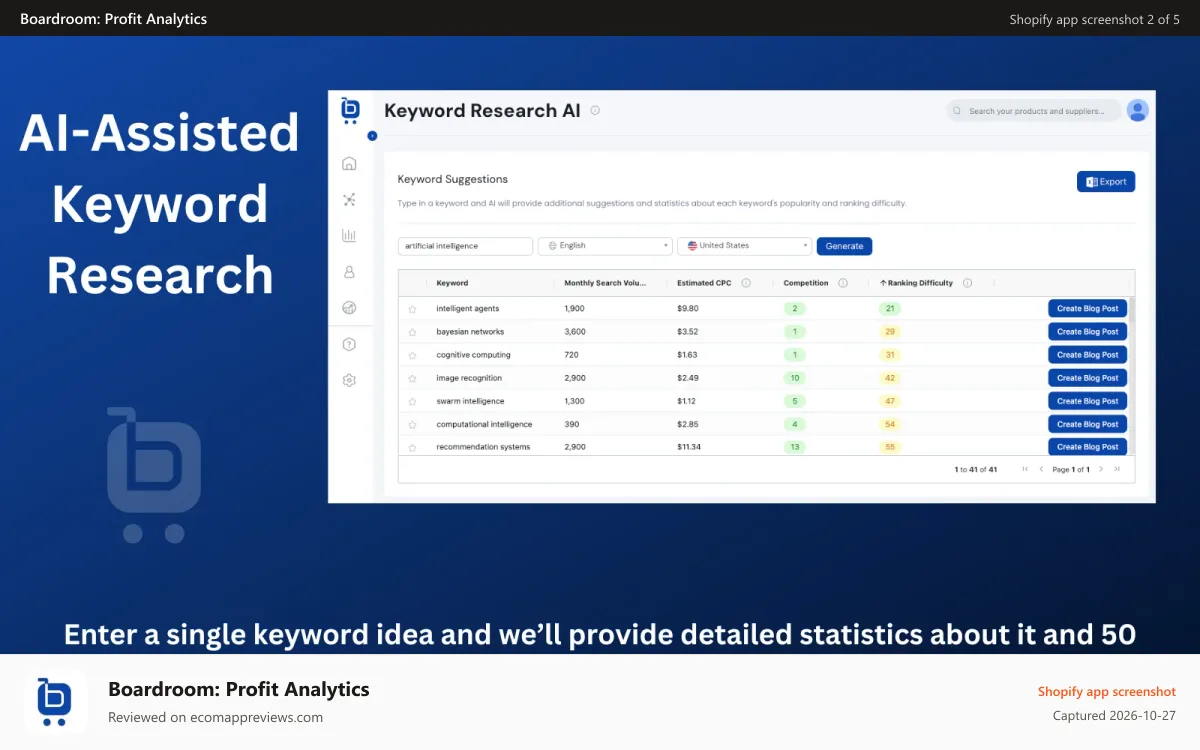Select the cognitive computing keyword text

pos(473,355)
